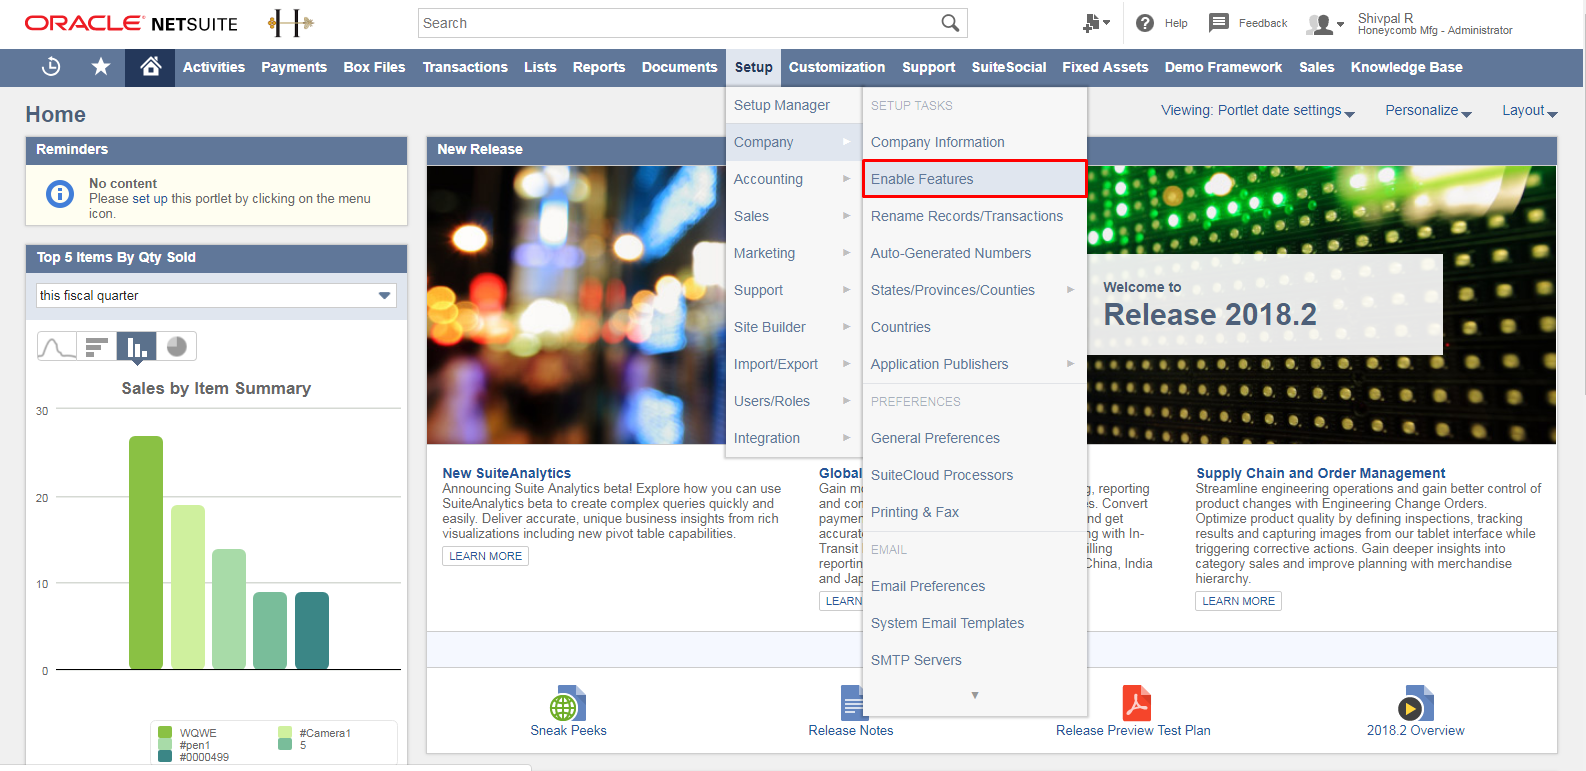Open the Users/Roles submenu
This screenshot has height=771, width=1586.
point(793,401)
